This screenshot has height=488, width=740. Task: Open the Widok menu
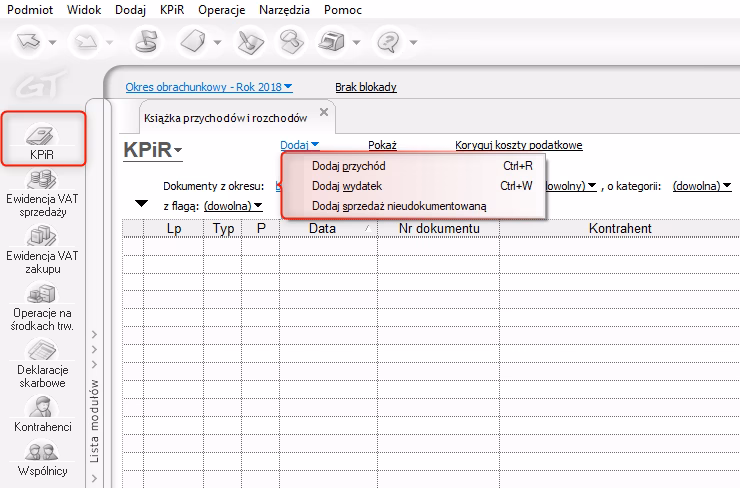pyautogui.click(x=84, y=9)
